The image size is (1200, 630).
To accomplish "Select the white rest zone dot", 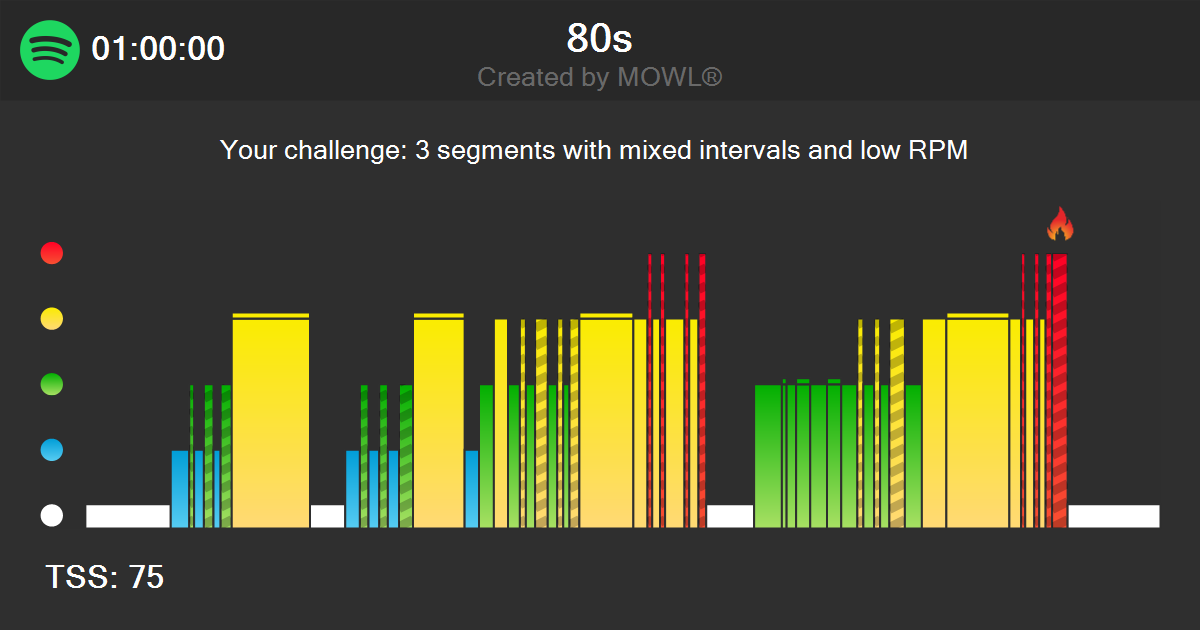I will click(x=51, y=516).
